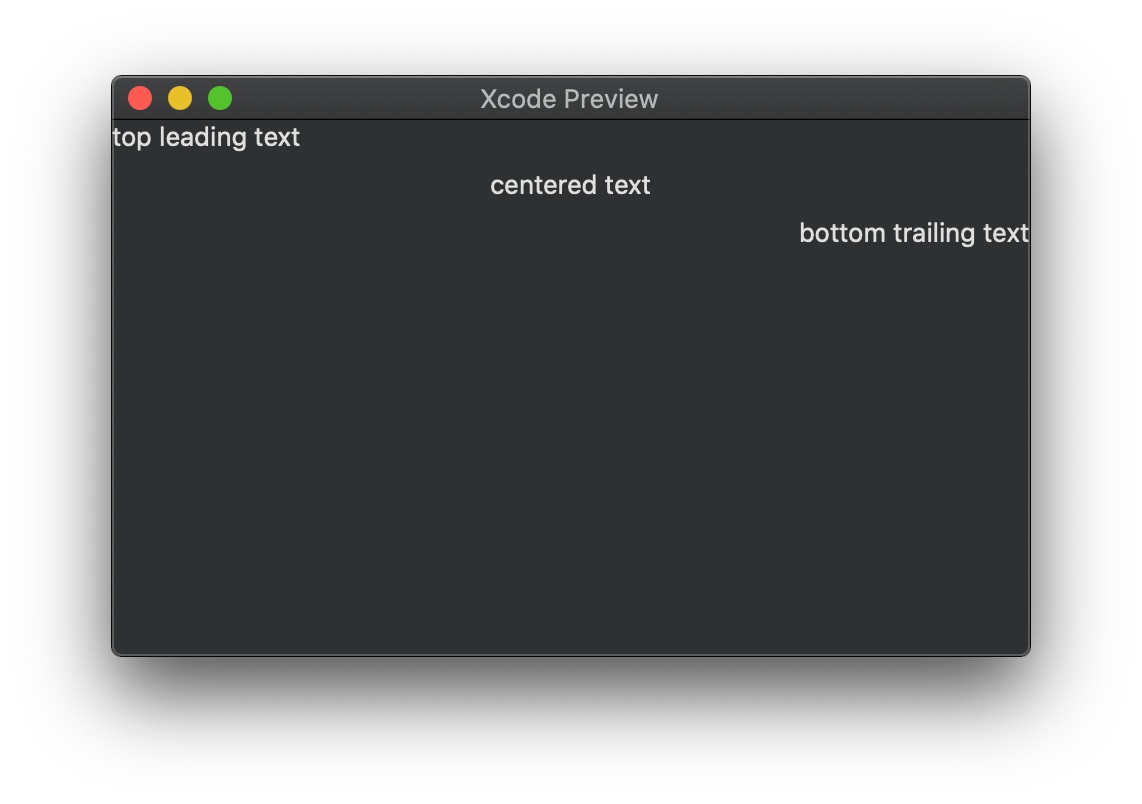The width and height of the screenshot is (1142, 804).
Task: Click the word 'top' in the leading label
Action: tap(131, 137)
